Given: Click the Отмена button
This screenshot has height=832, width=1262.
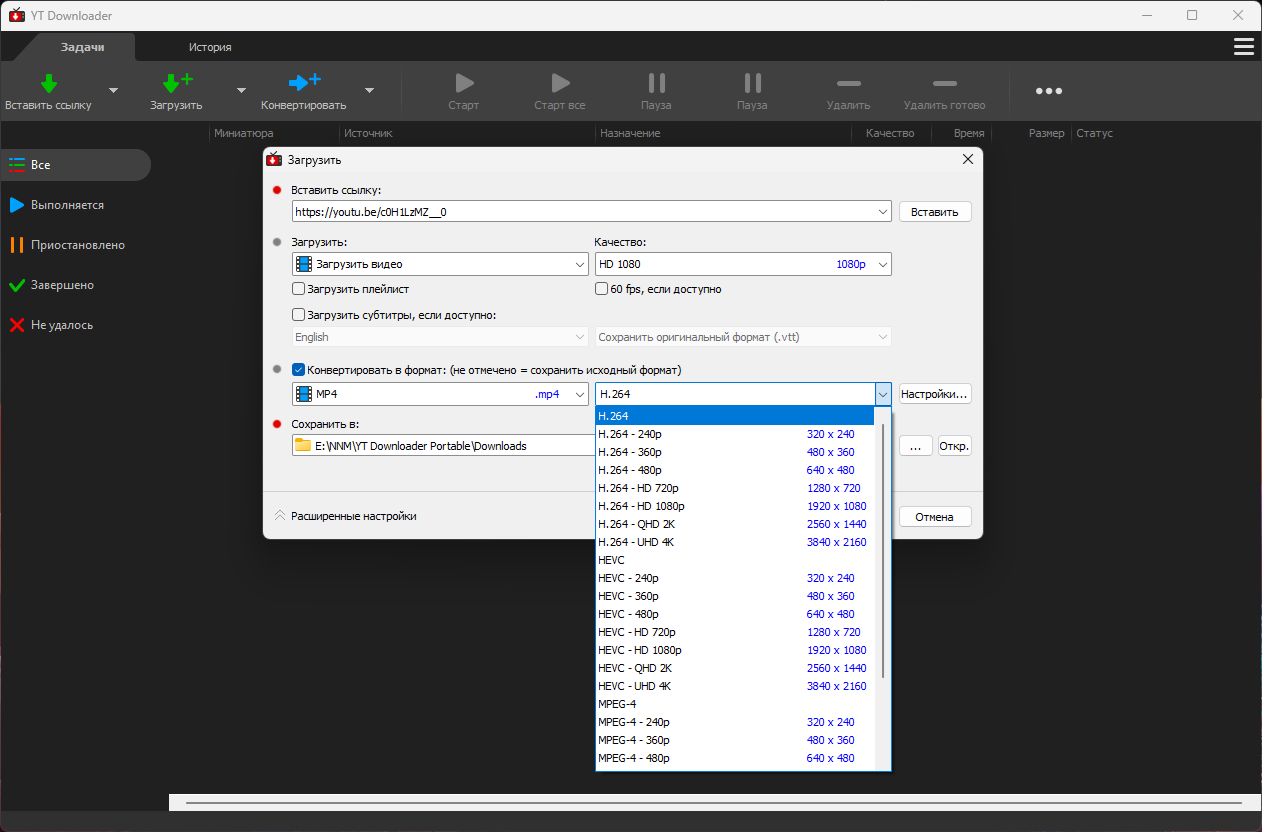Looking at the screenshot, I should (935, 517).
